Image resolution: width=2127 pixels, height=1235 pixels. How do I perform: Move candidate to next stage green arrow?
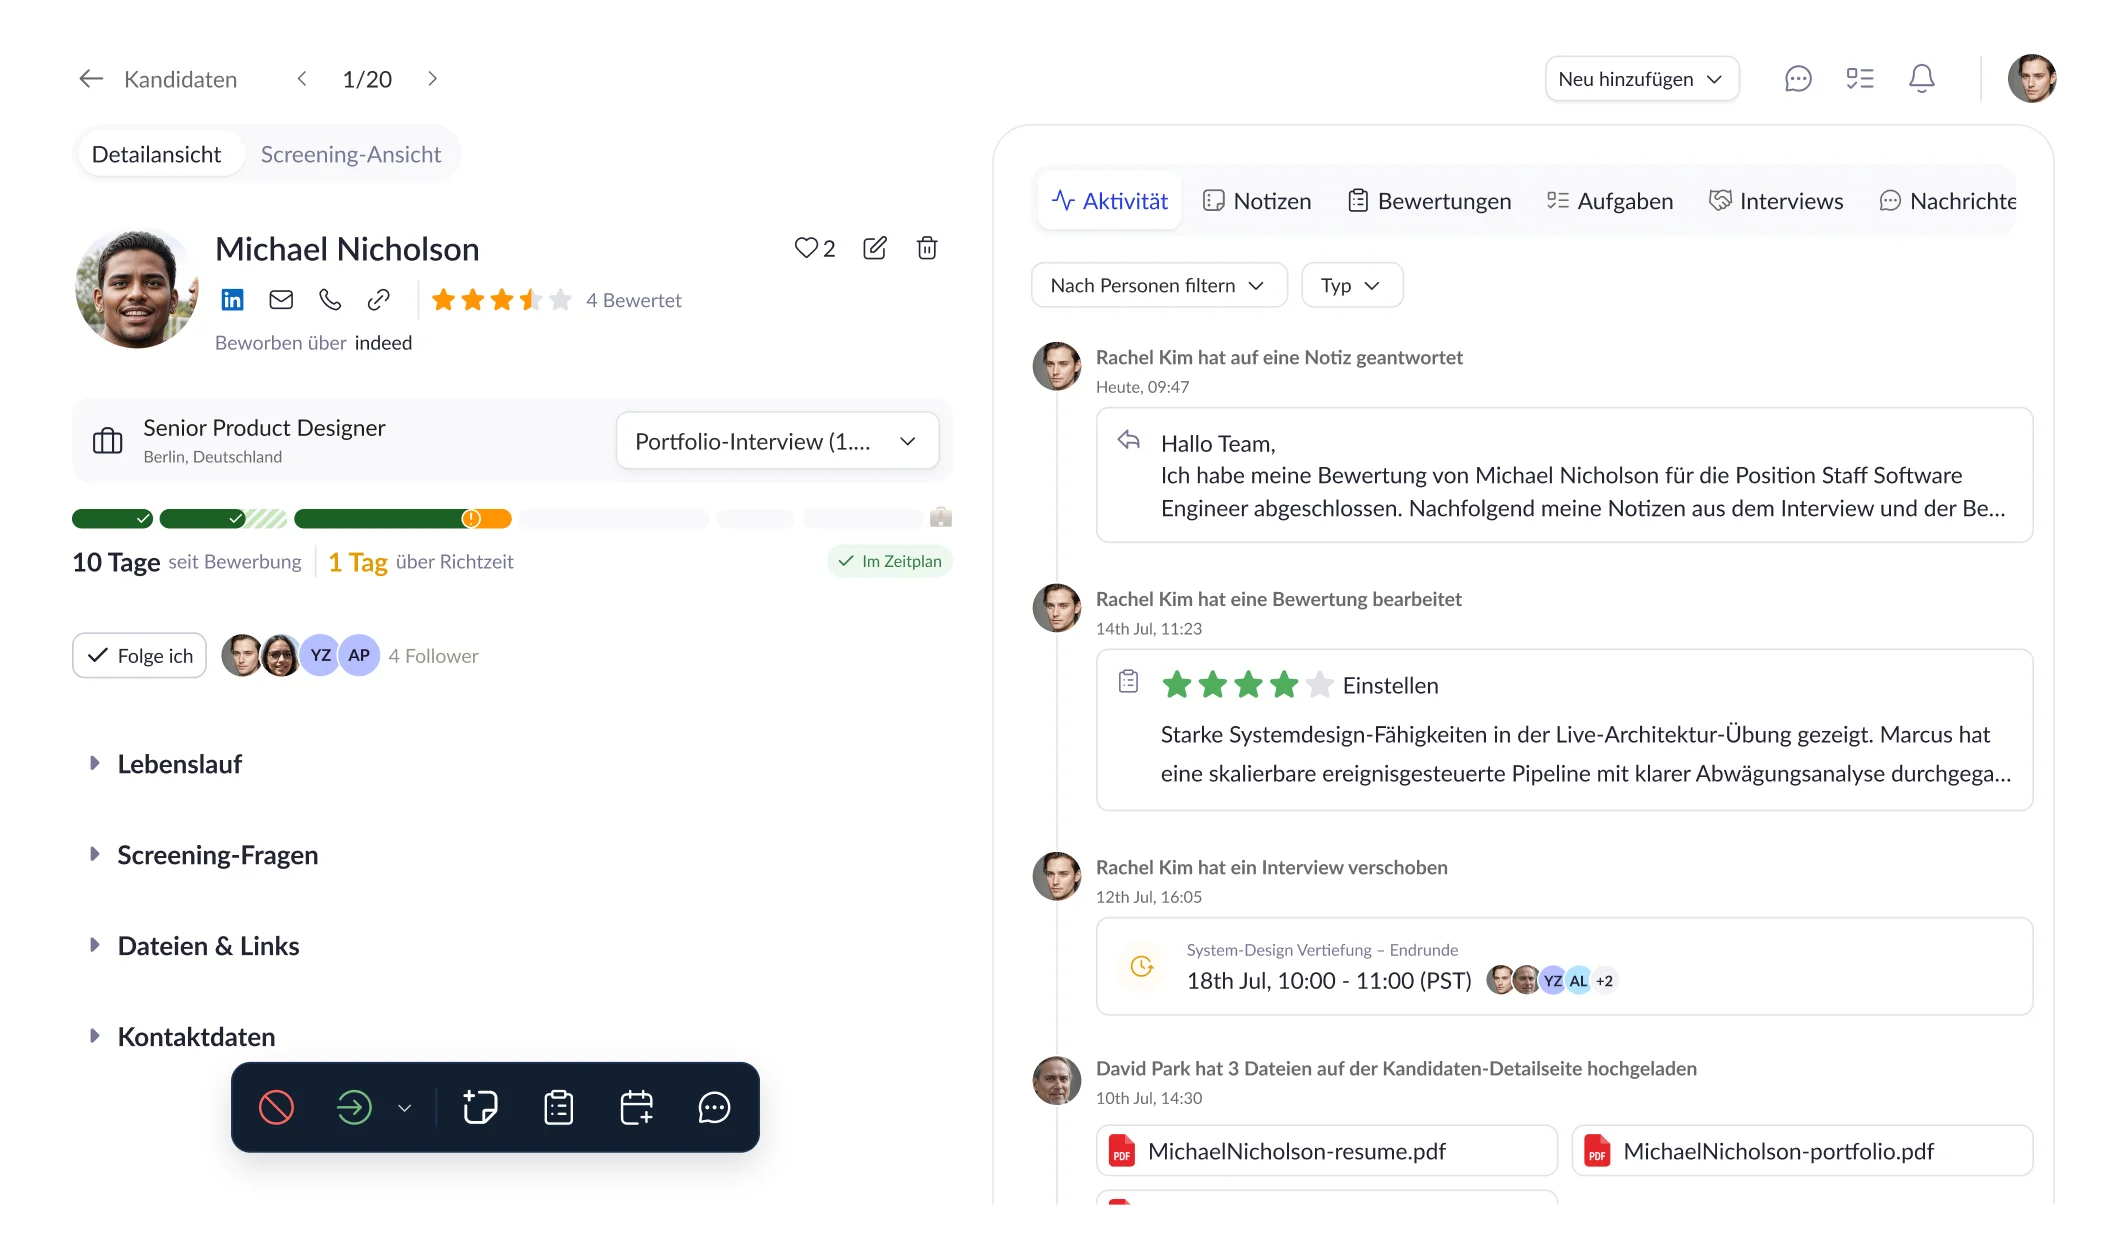click(x=354, y=1108)
